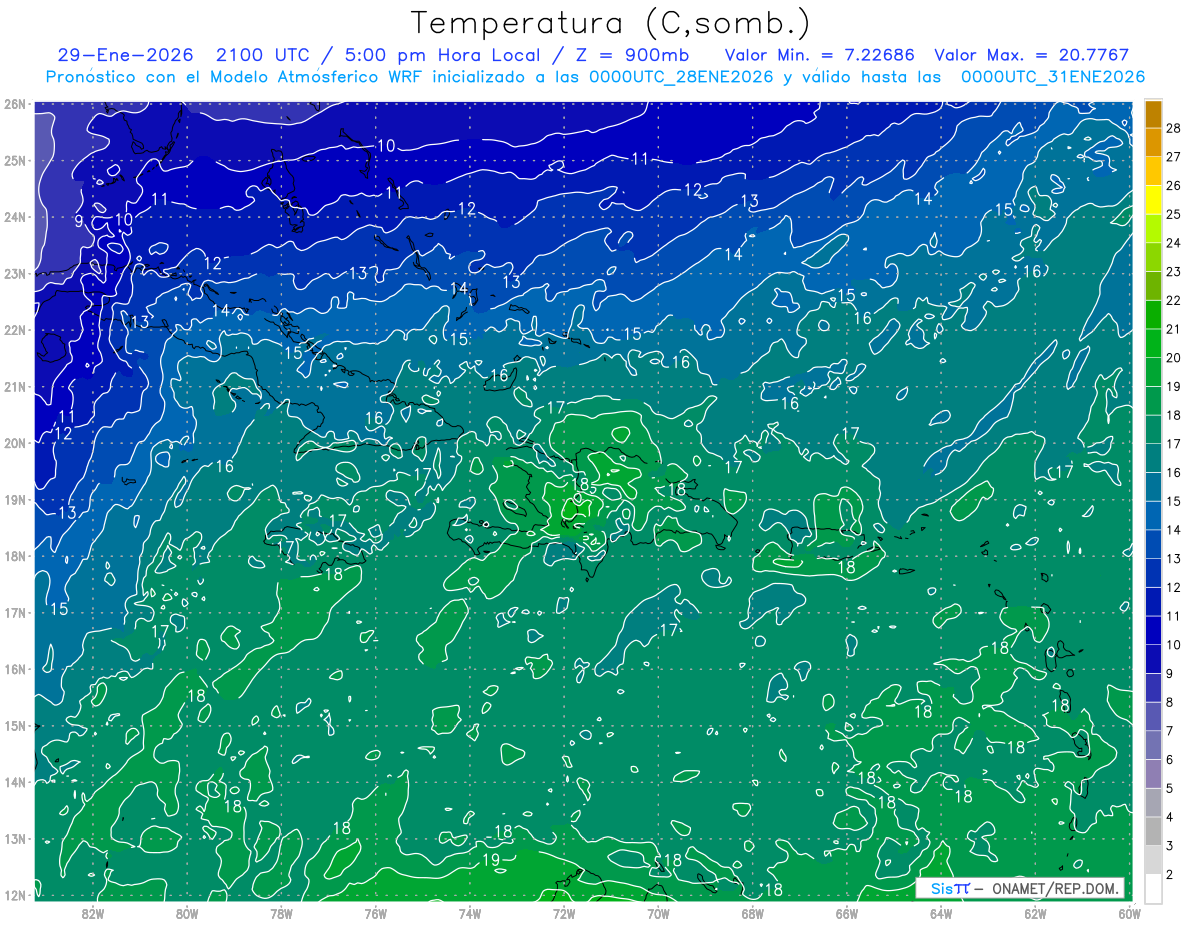Click latitude axis label "12N"
1200x927 pixels.
[x=15, y=895]
